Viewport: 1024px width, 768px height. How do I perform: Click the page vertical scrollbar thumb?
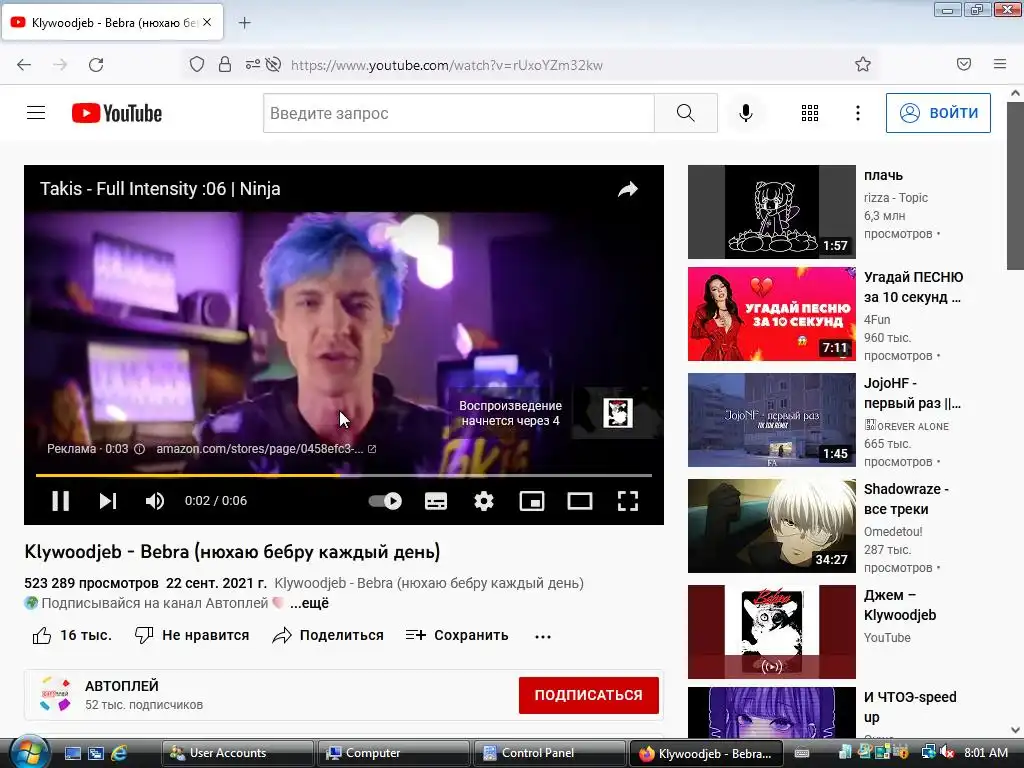click(1015, 185)
